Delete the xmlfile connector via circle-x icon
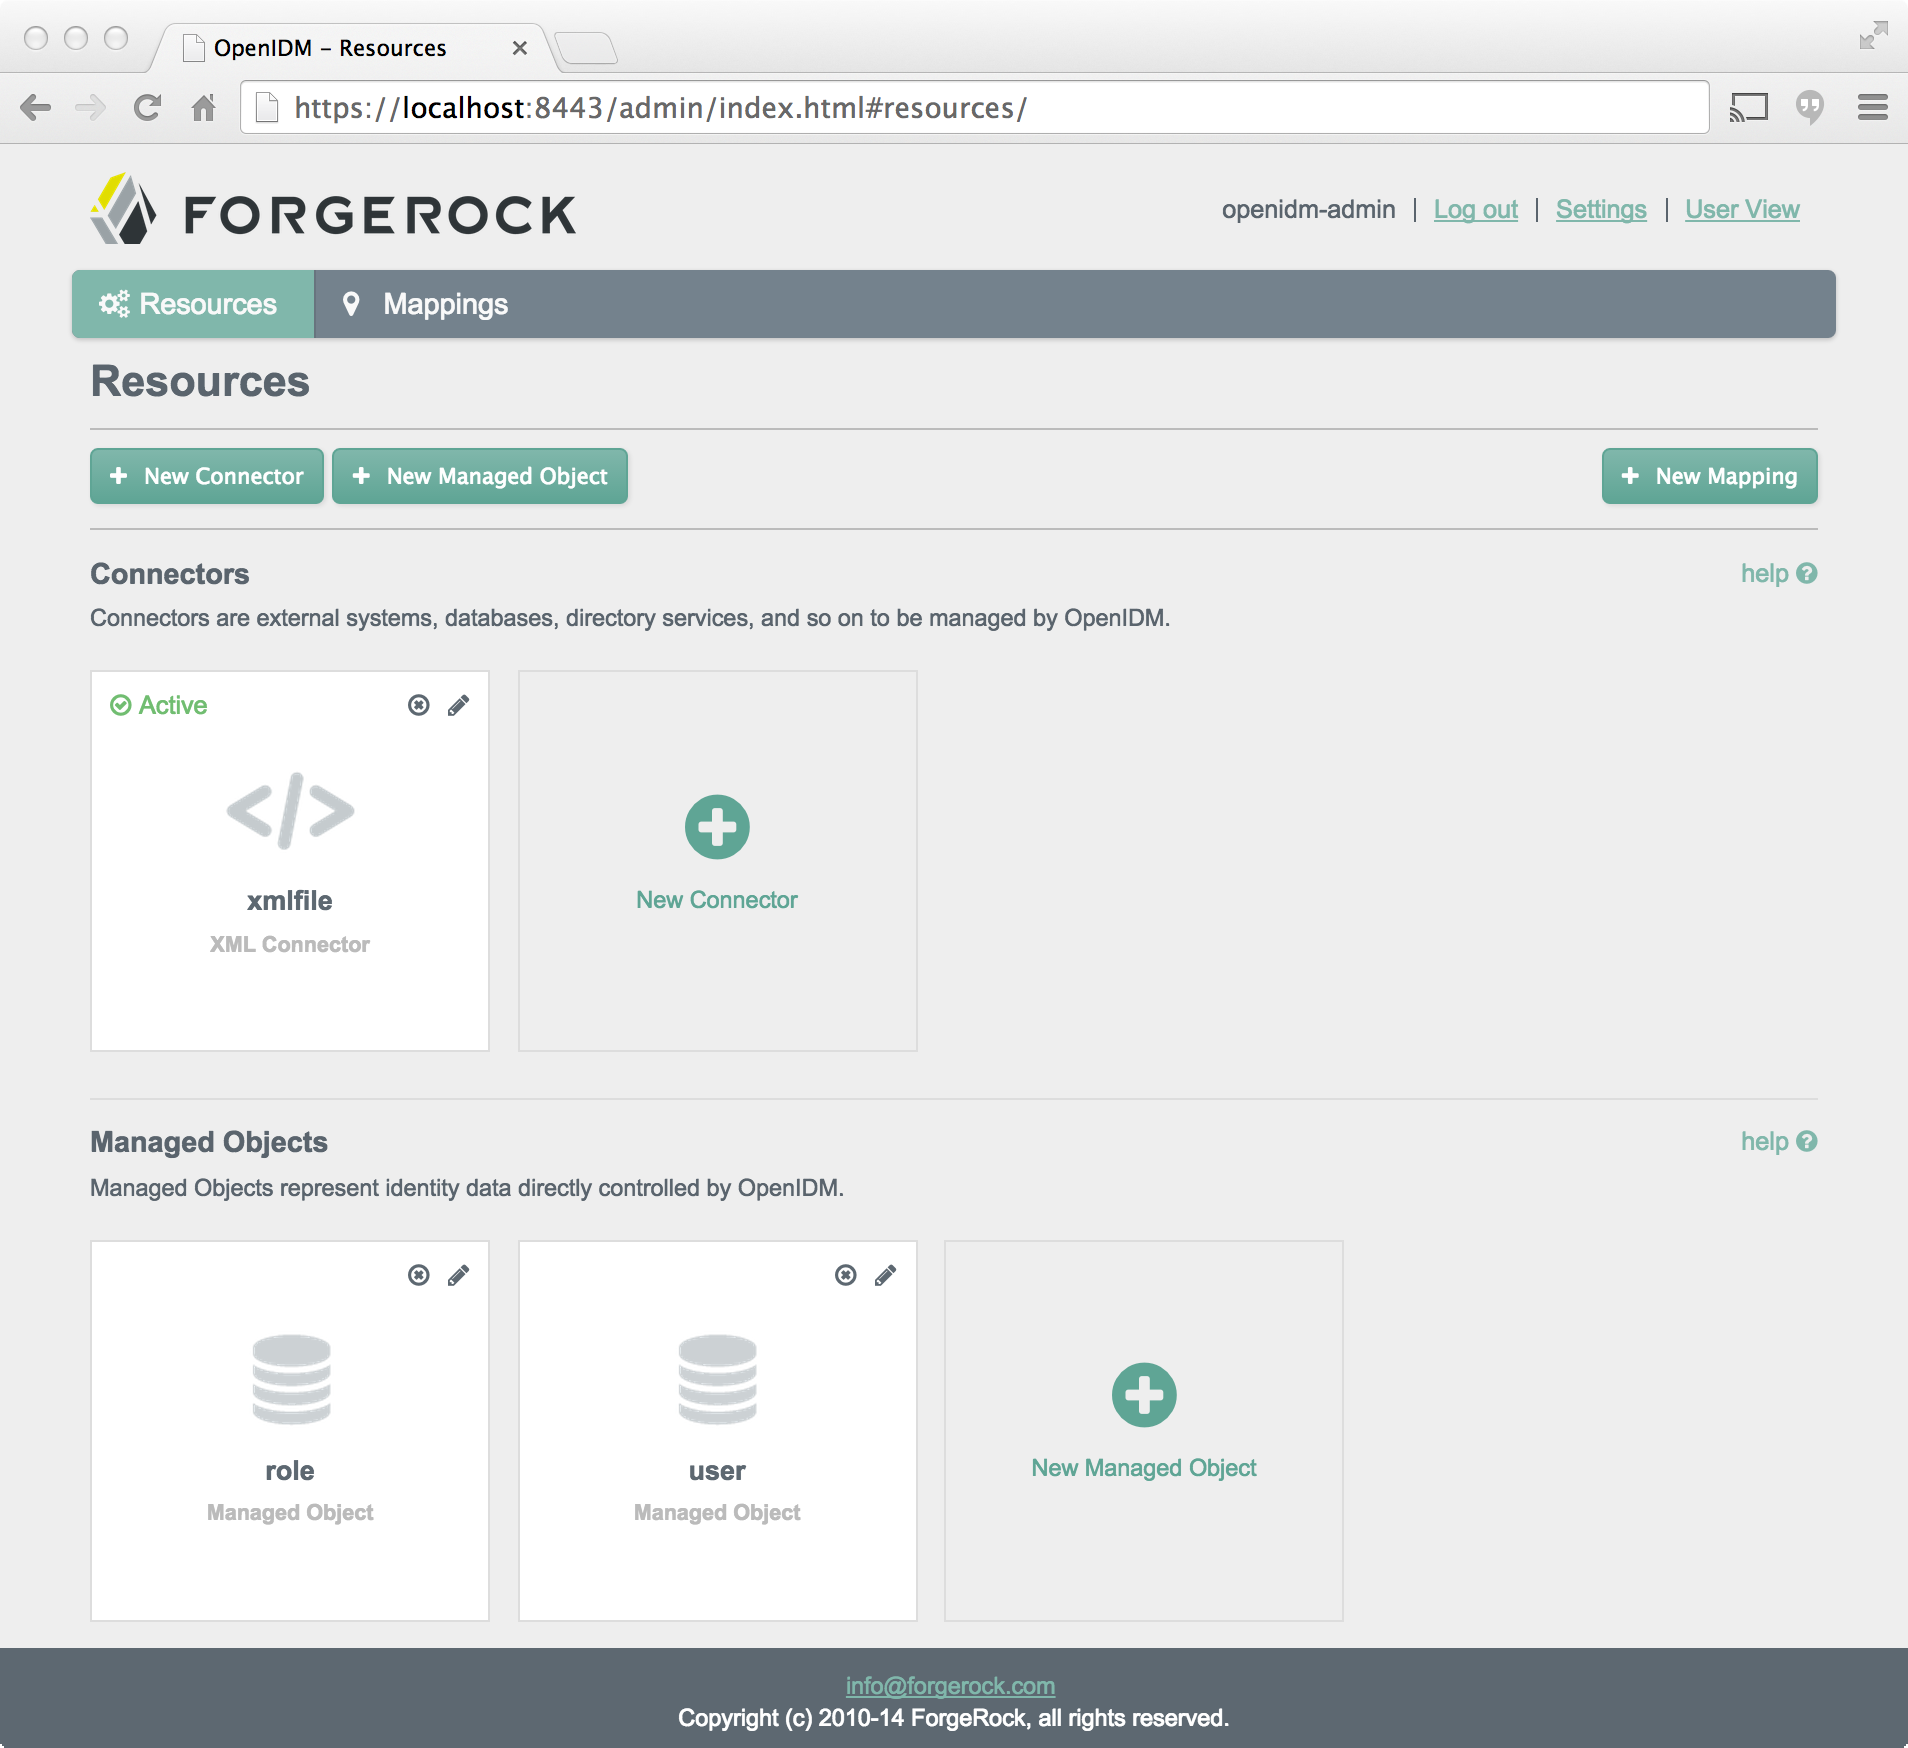Viewport: 1908px width, 1748px height. [419, 705]
